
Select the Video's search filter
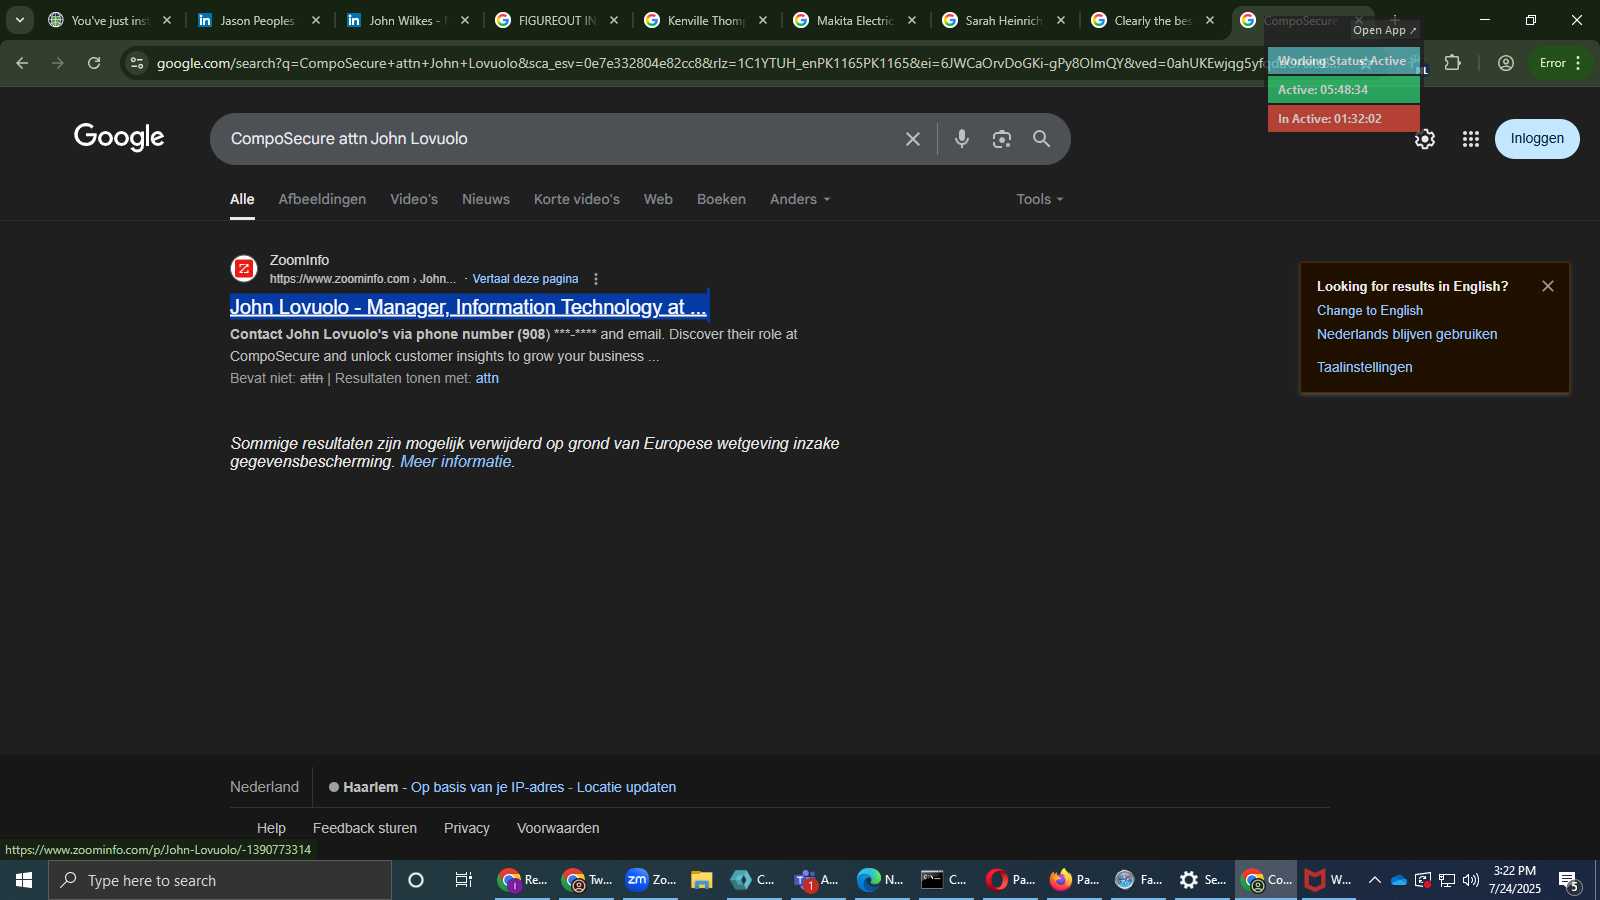click(x=414, y=199)
